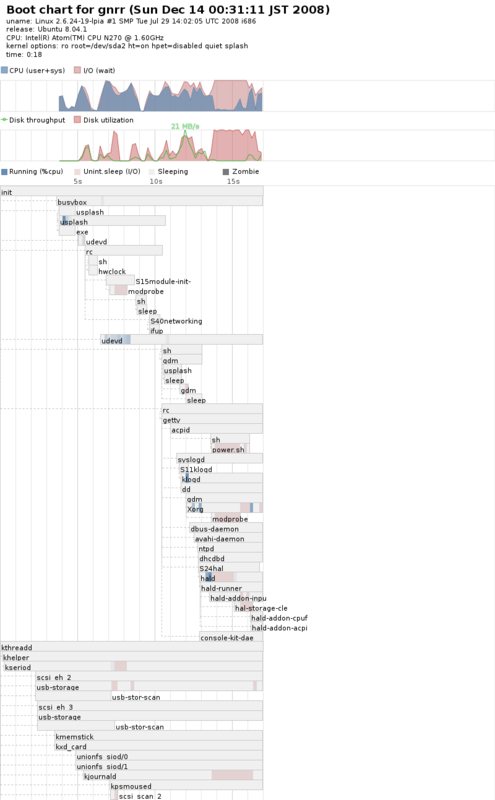Select the busybox process bar
The width and height of the screenshot is (495, 800).
click(x=160, y=202)
